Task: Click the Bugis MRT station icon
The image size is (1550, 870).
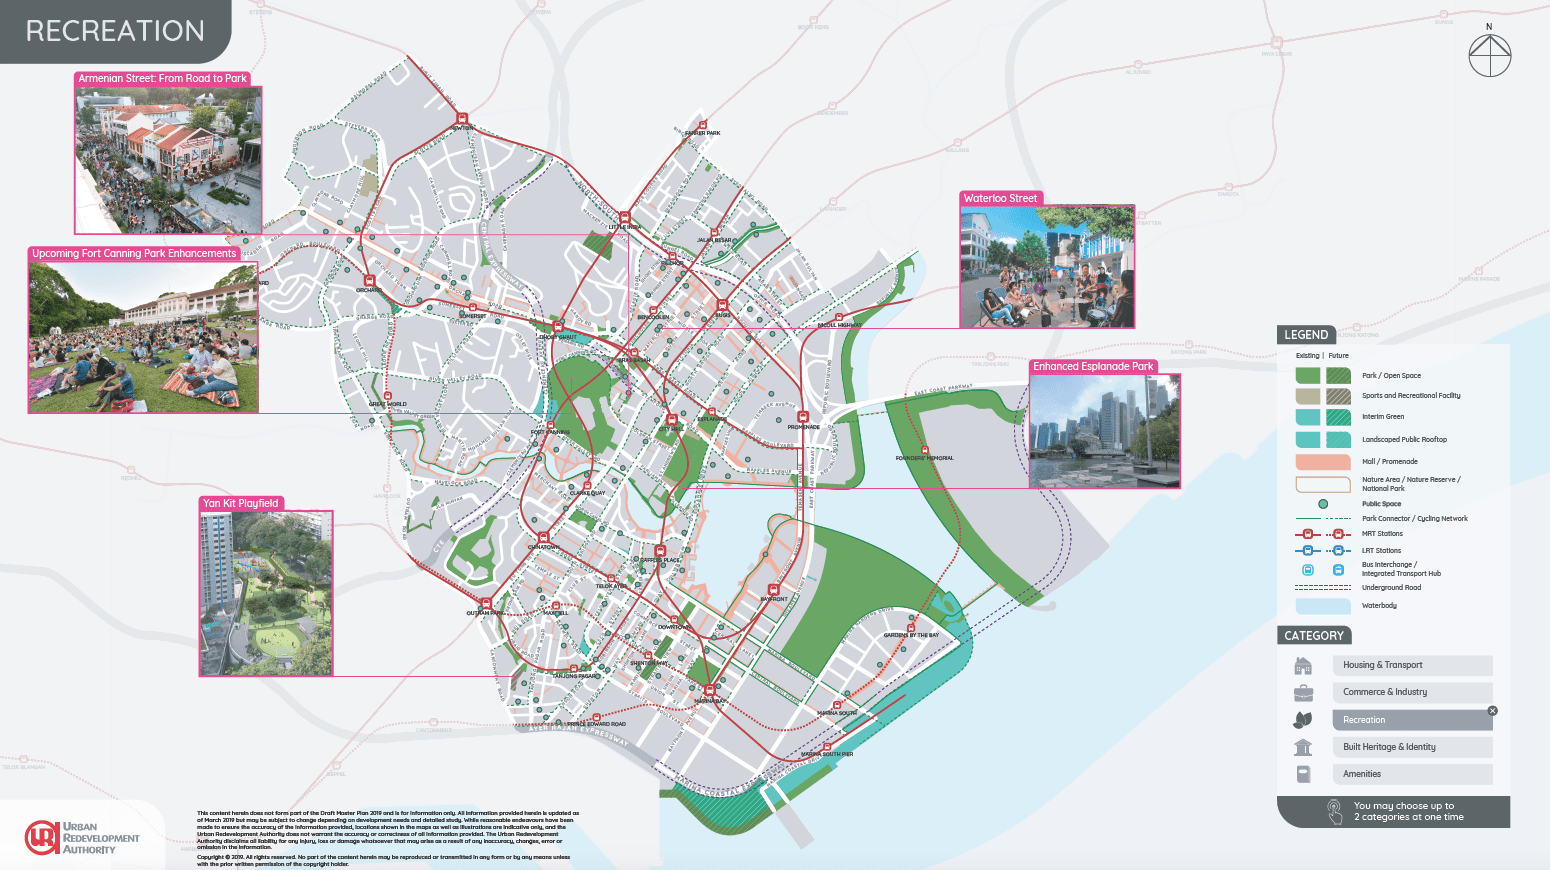Action: click(x=722, y=306)
